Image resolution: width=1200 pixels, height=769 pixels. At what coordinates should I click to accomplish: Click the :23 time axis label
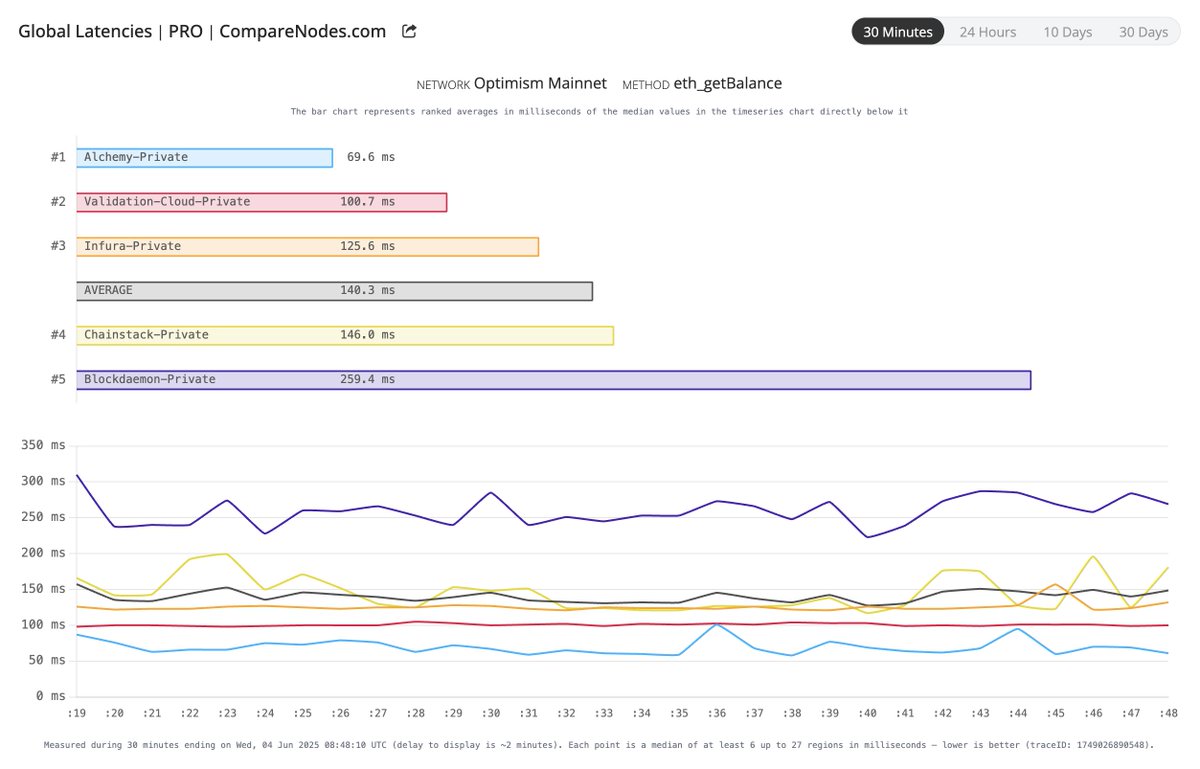tap(227, 714)
